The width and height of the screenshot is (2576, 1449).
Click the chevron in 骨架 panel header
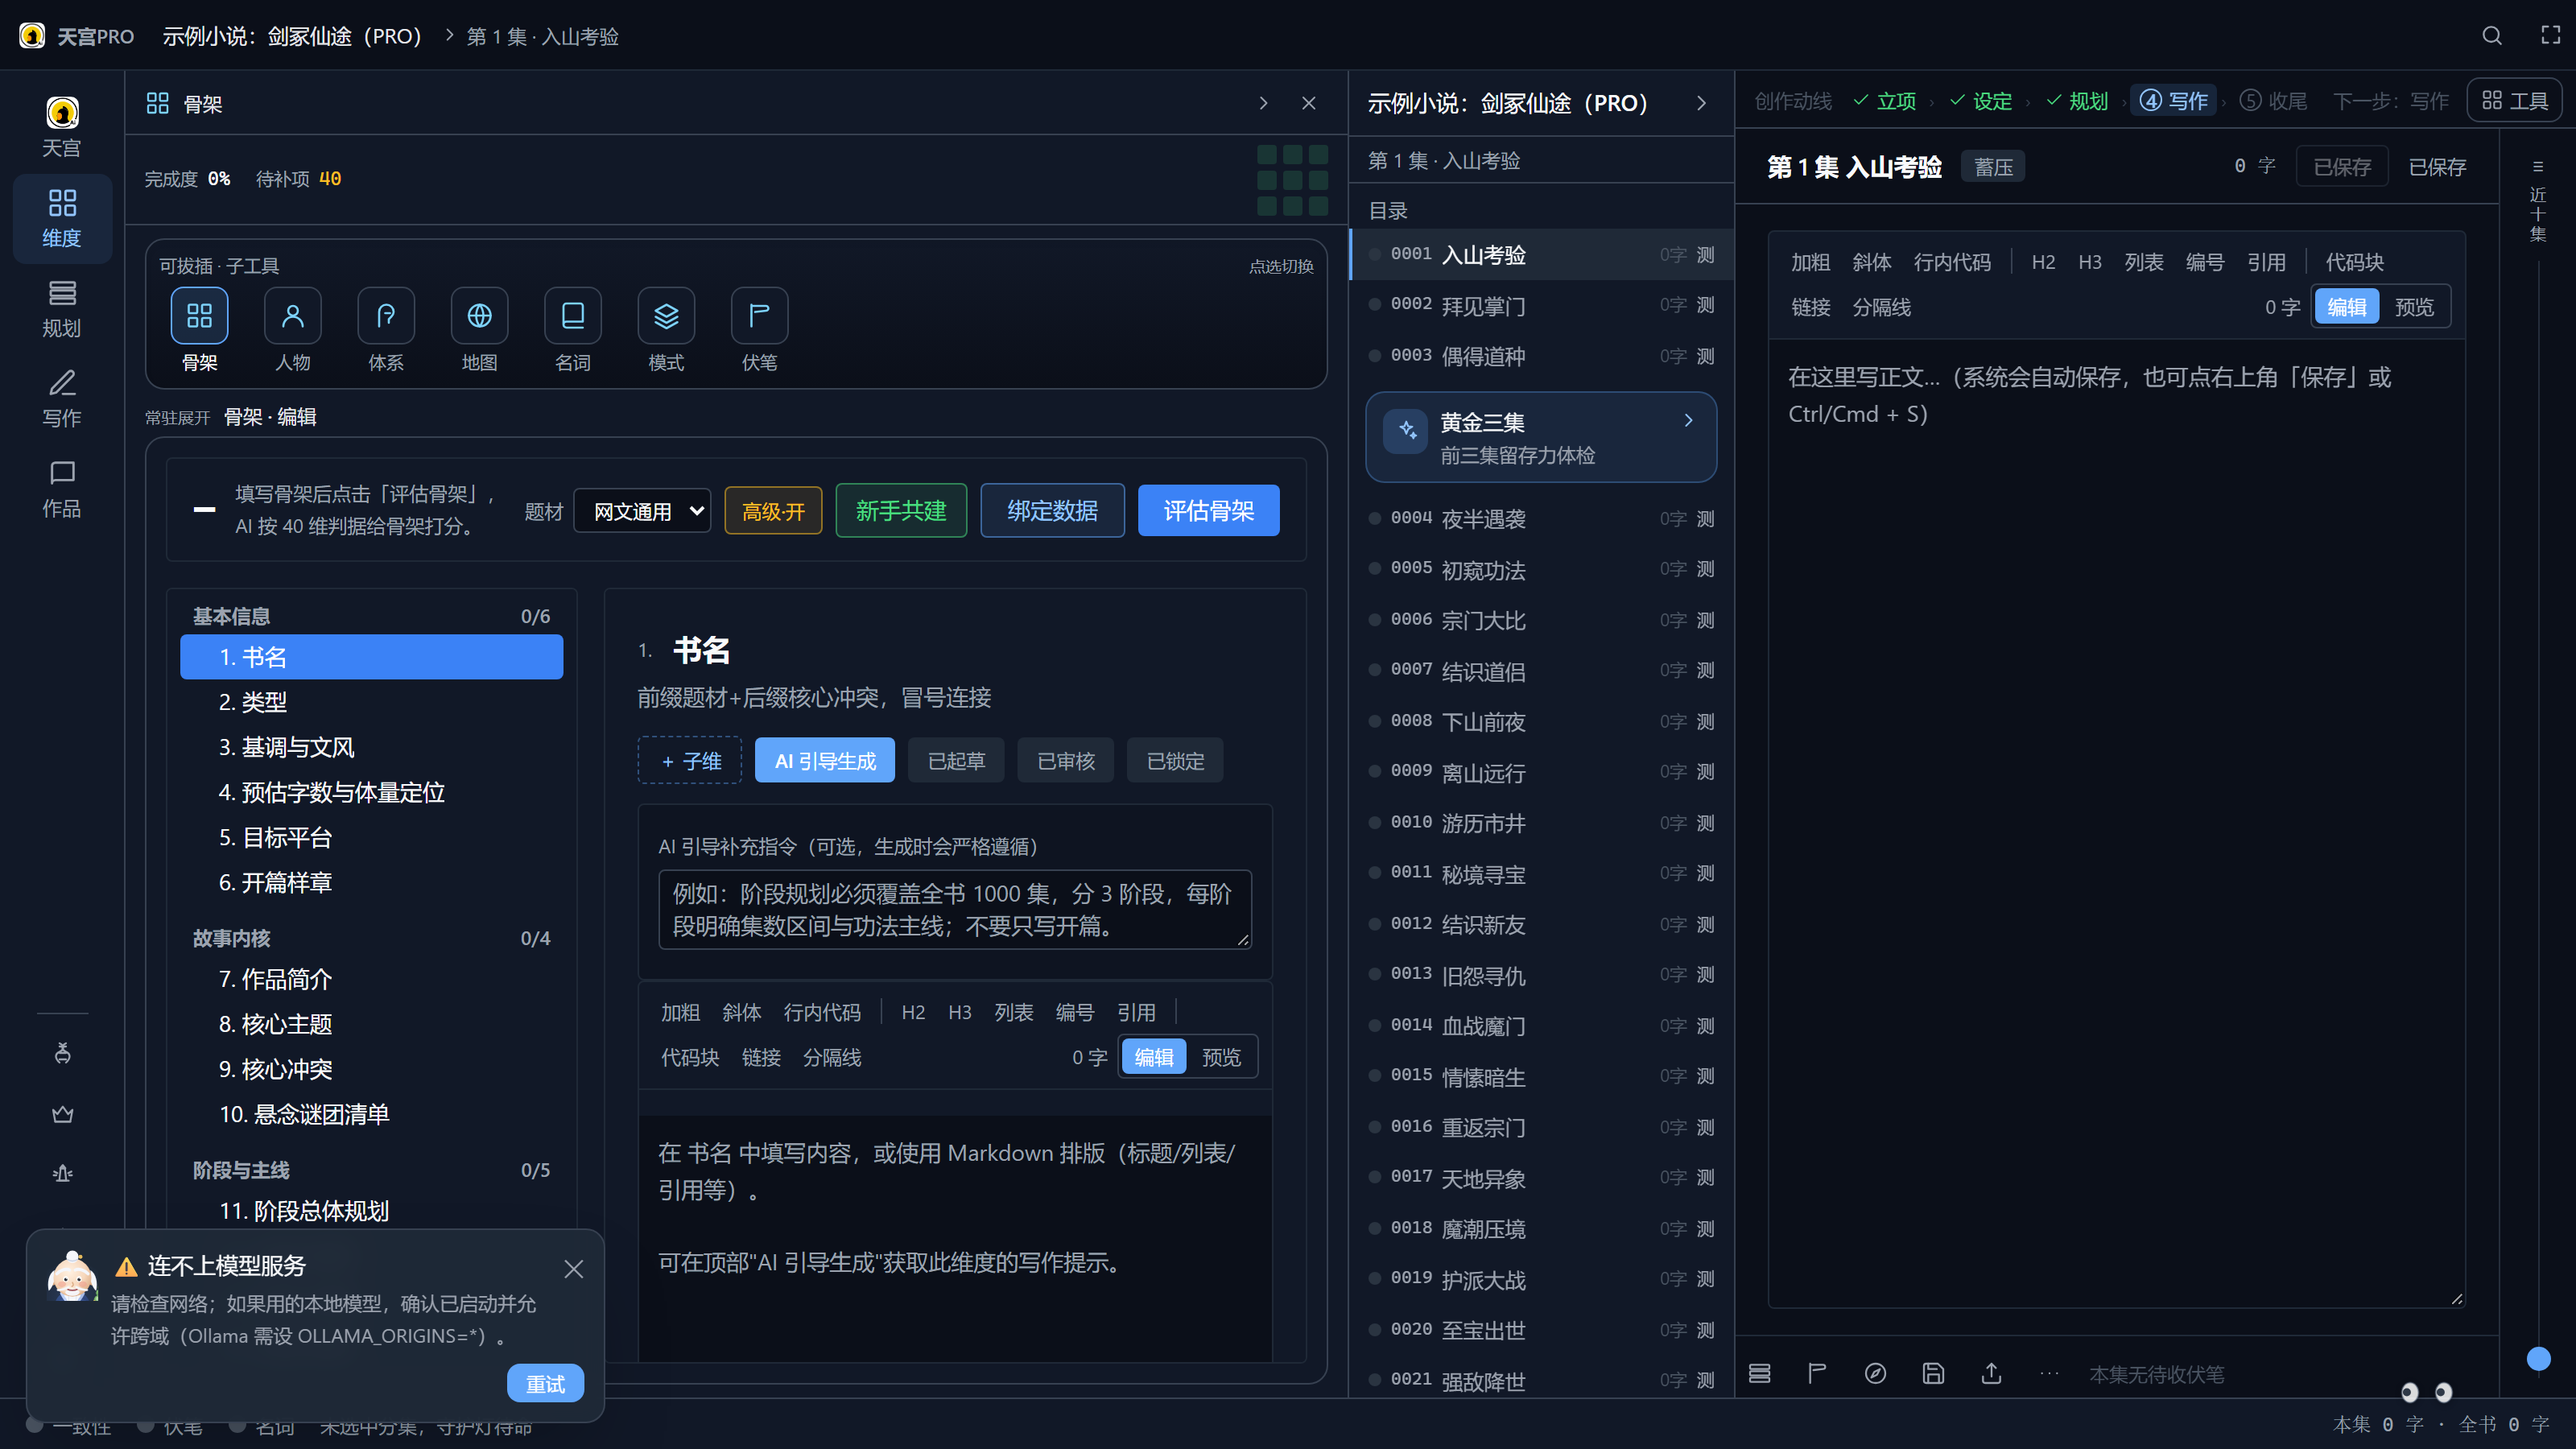pyautogui.click(x=1263, y=103)
